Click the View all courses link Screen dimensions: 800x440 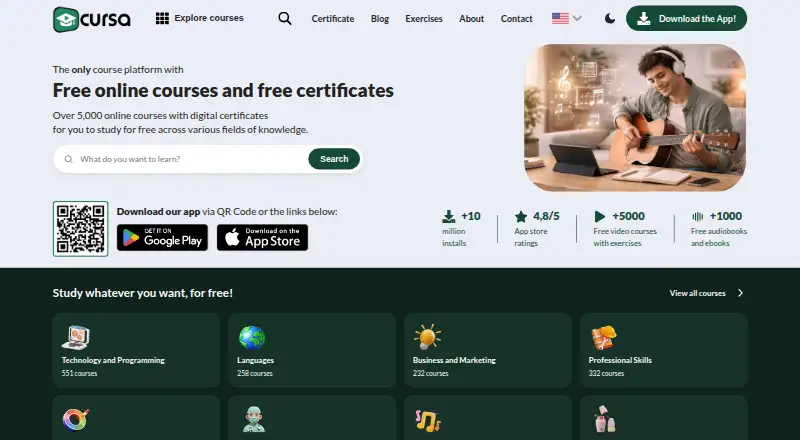click(x=697, y=293)
